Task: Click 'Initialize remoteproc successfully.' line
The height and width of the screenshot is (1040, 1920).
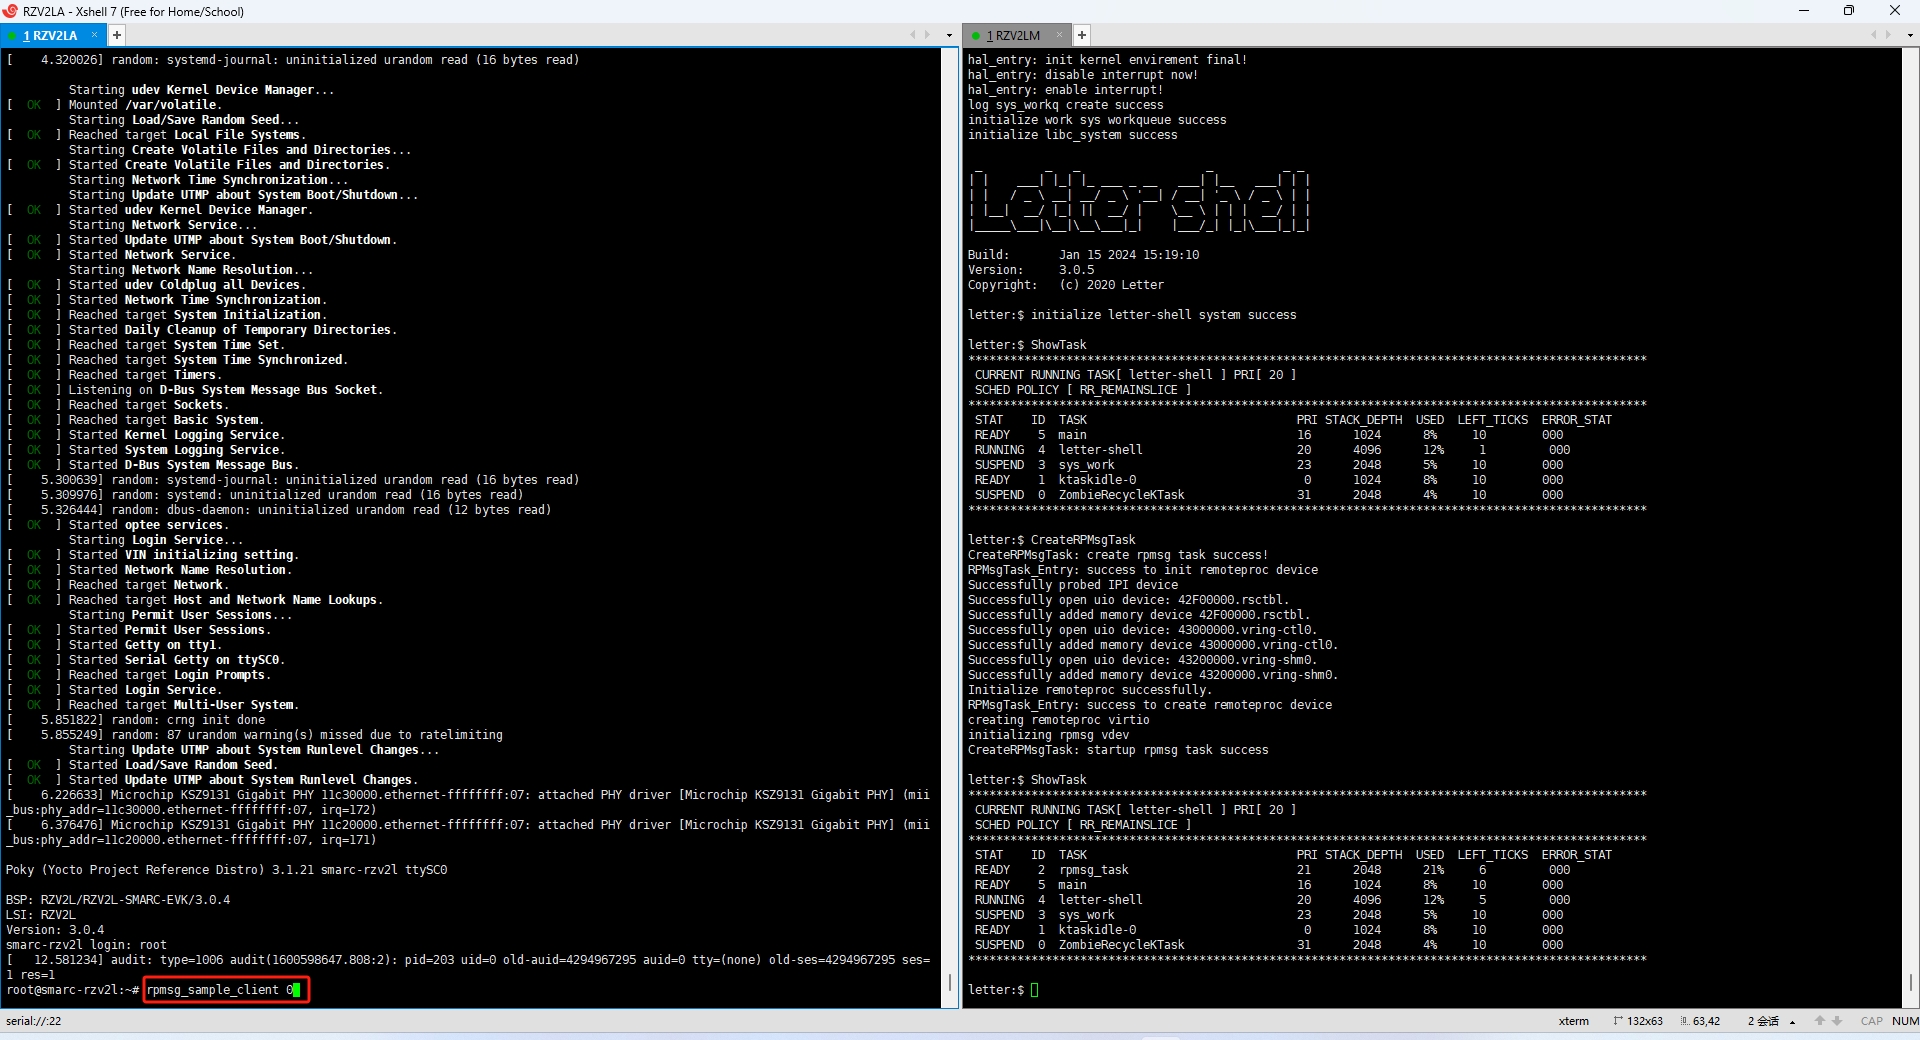Action: click(x=1089, y=690)
